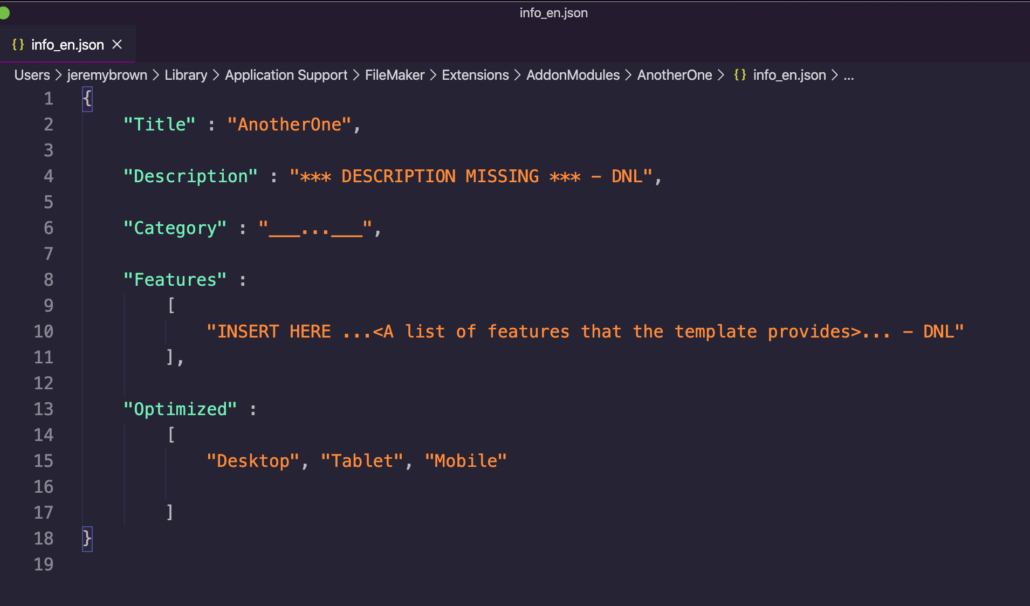Click the Category key on line 6
Screen dimensions: 1030x606
coord(175,228)
